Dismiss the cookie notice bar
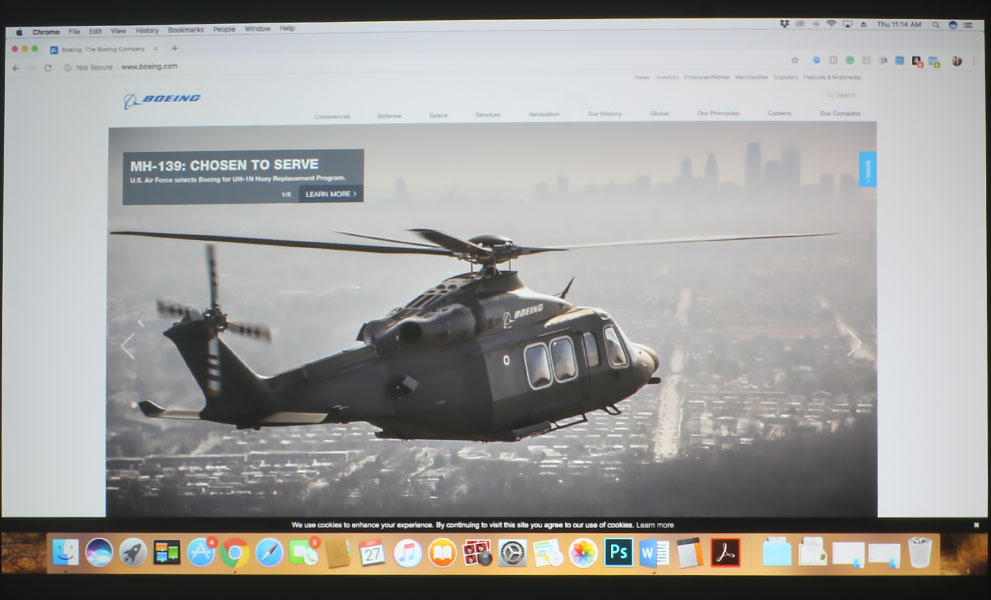991x600 pixels. pyautogui.click(x=976, y=525)
